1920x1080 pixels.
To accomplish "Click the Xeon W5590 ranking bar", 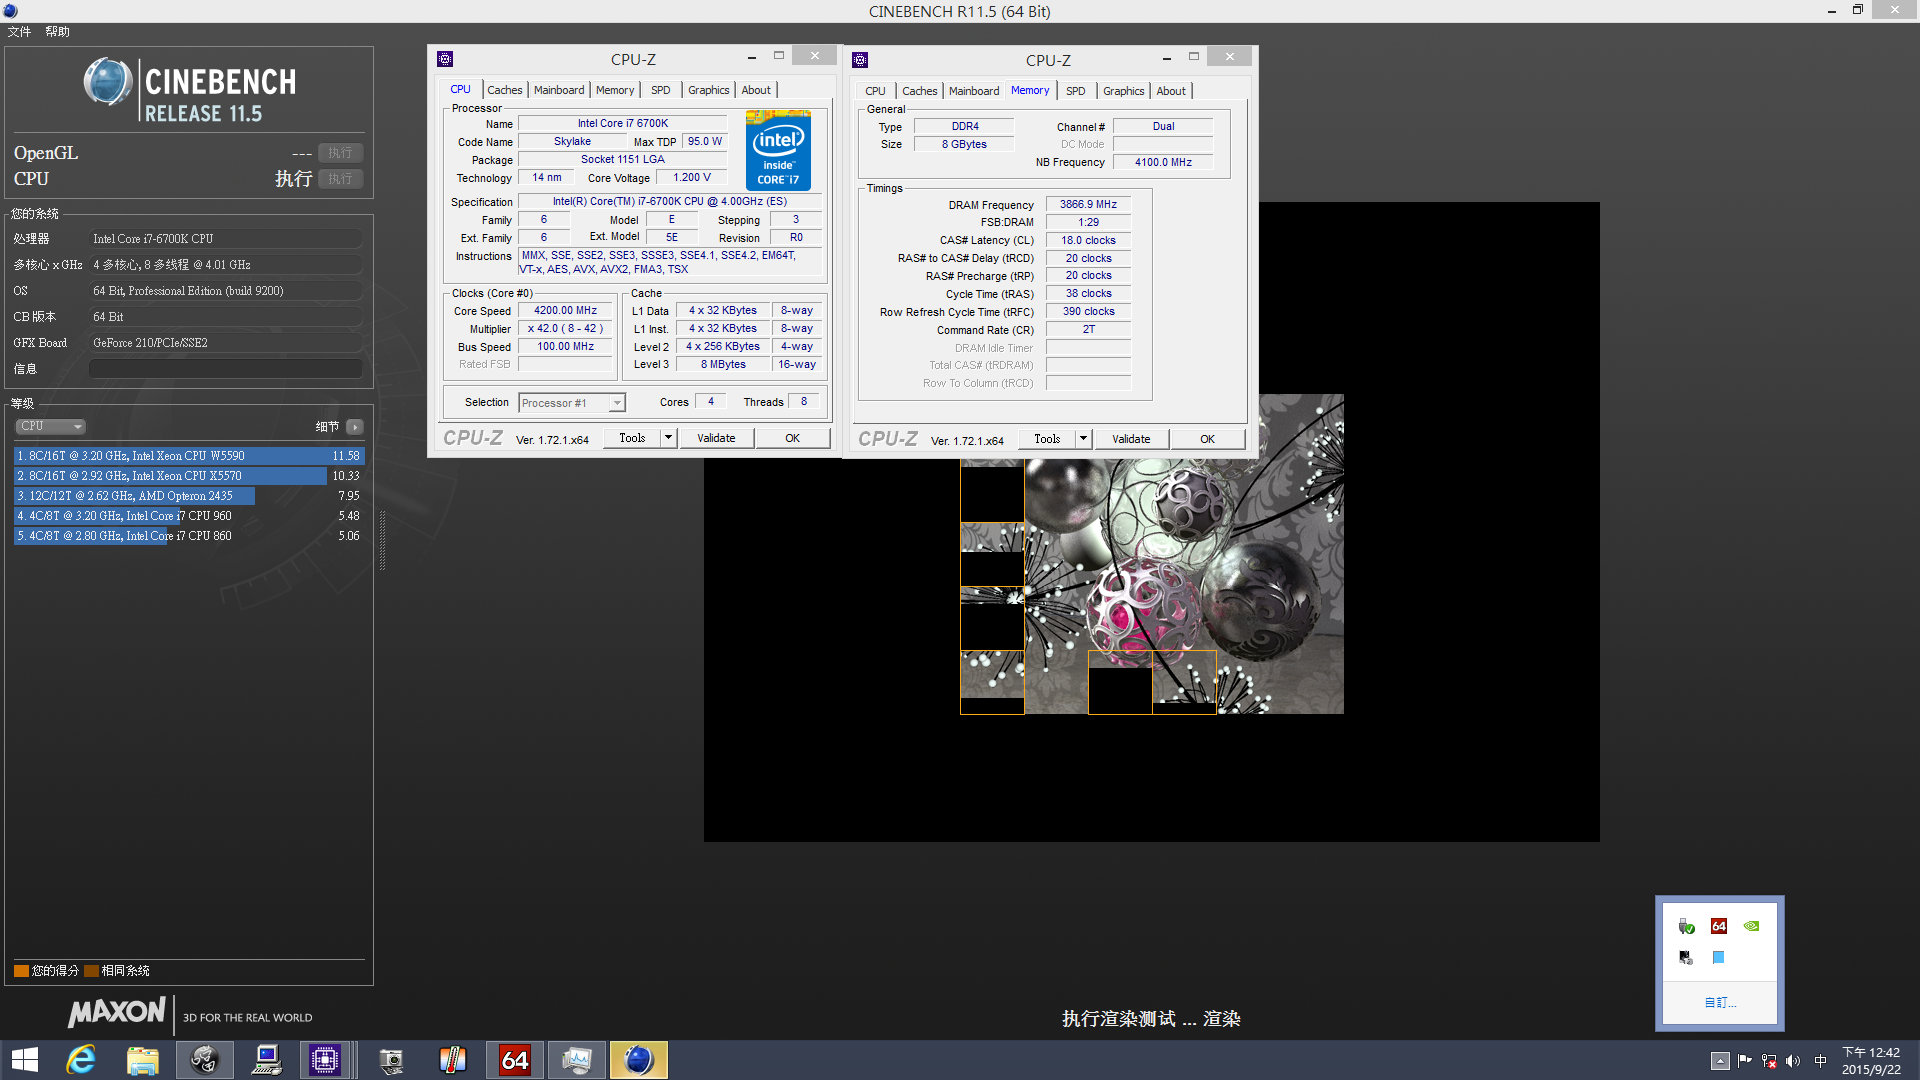I will click(188, 456).
